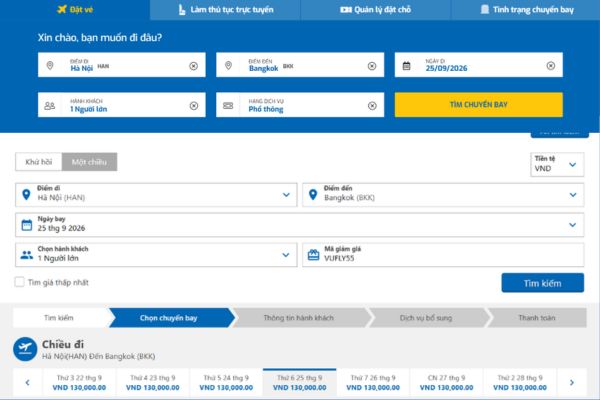The height and width of the screenshot is (400, 600).
Task: Click the Mã giảm giá input field
Action: coord(443,255)
